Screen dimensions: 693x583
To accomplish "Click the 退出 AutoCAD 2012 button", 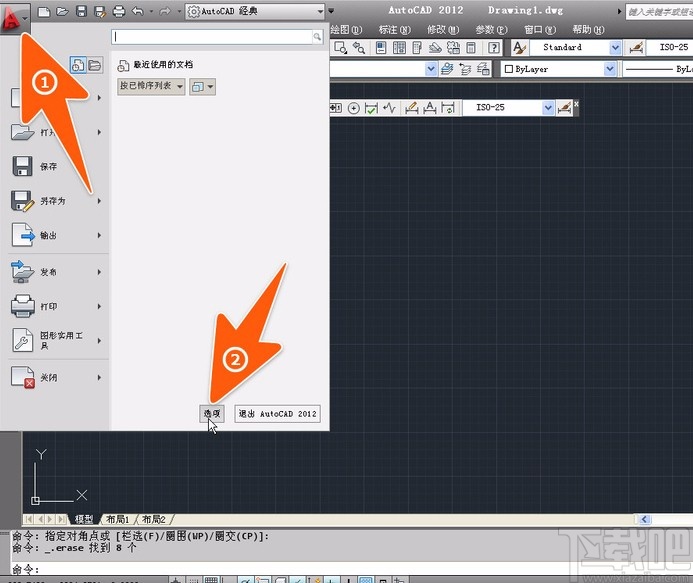I will (278, 414).
